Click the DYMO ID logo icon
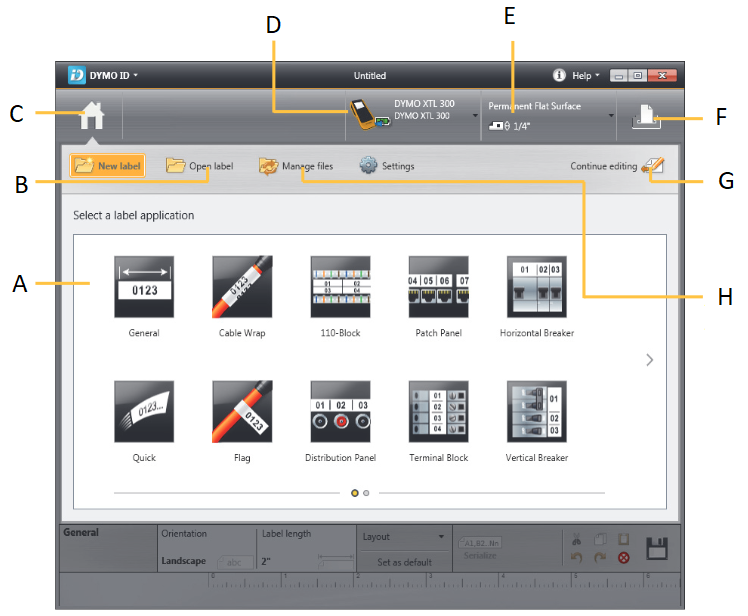748x616 pixels. (x=77, y=75)
